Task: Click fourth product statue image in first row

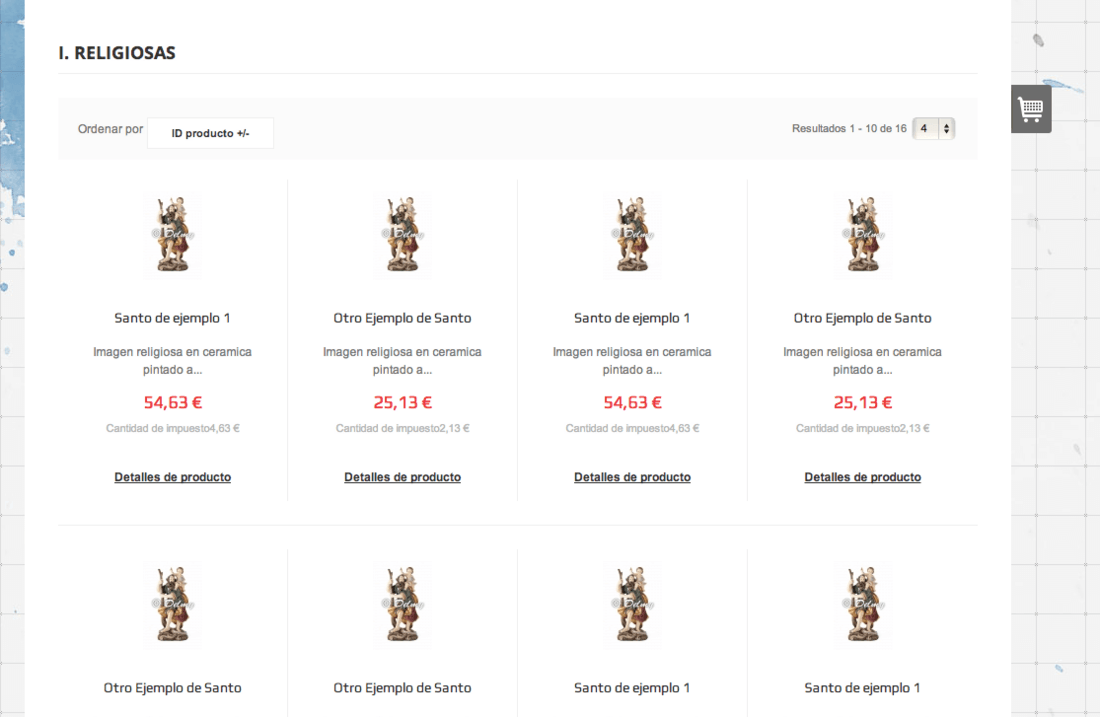Action: point(862,234)
